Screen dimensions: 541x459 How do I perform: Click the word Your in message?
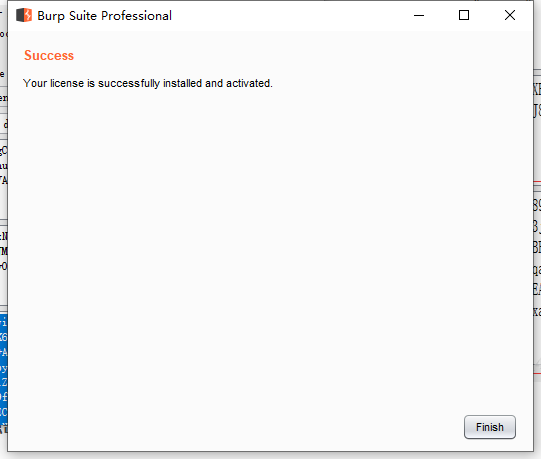click(35, 83)
